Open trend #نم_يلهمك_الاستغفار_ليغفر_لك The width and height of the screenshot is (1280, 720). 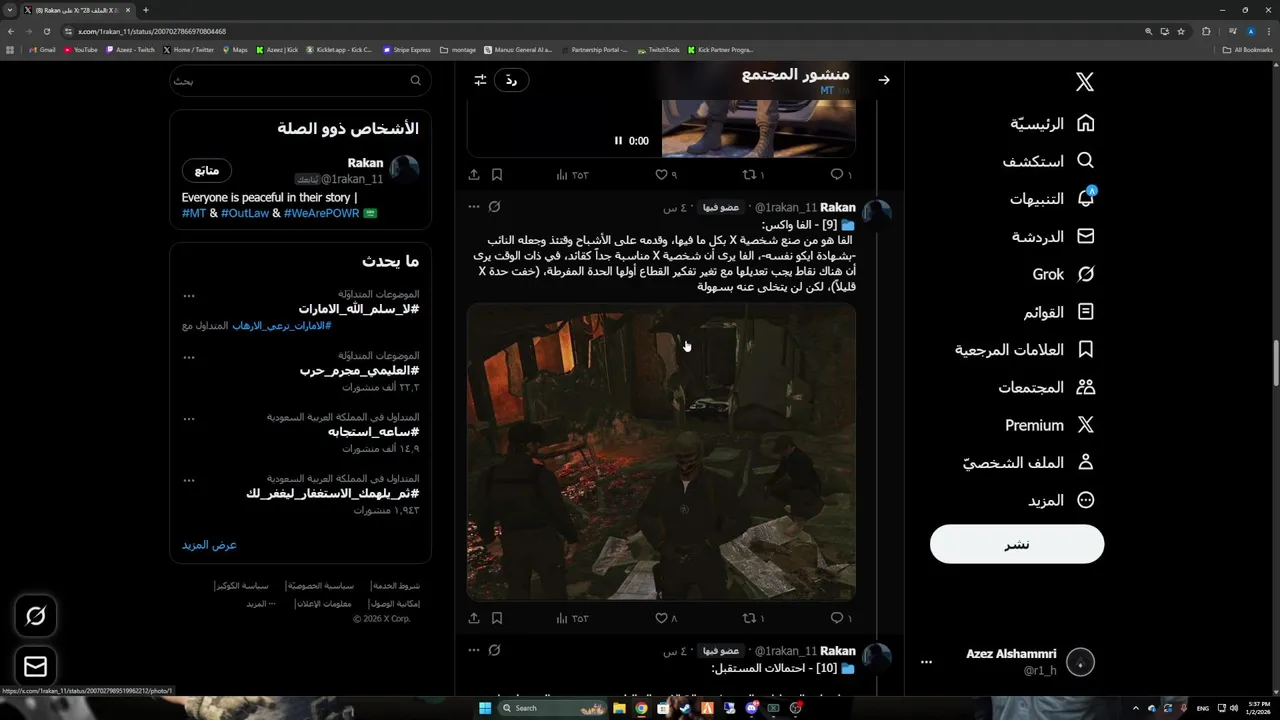click(x=332, y=494)
